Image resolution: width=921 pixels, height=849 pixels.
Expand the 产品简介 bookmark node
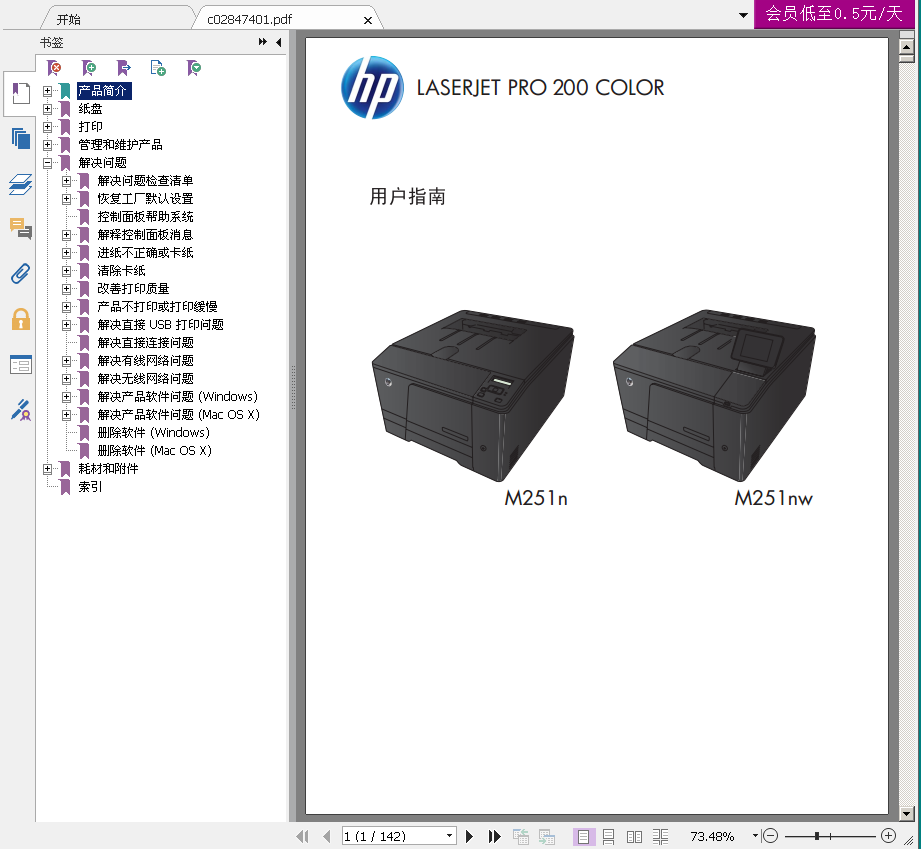pyautogui.click(x=48, y=91)
